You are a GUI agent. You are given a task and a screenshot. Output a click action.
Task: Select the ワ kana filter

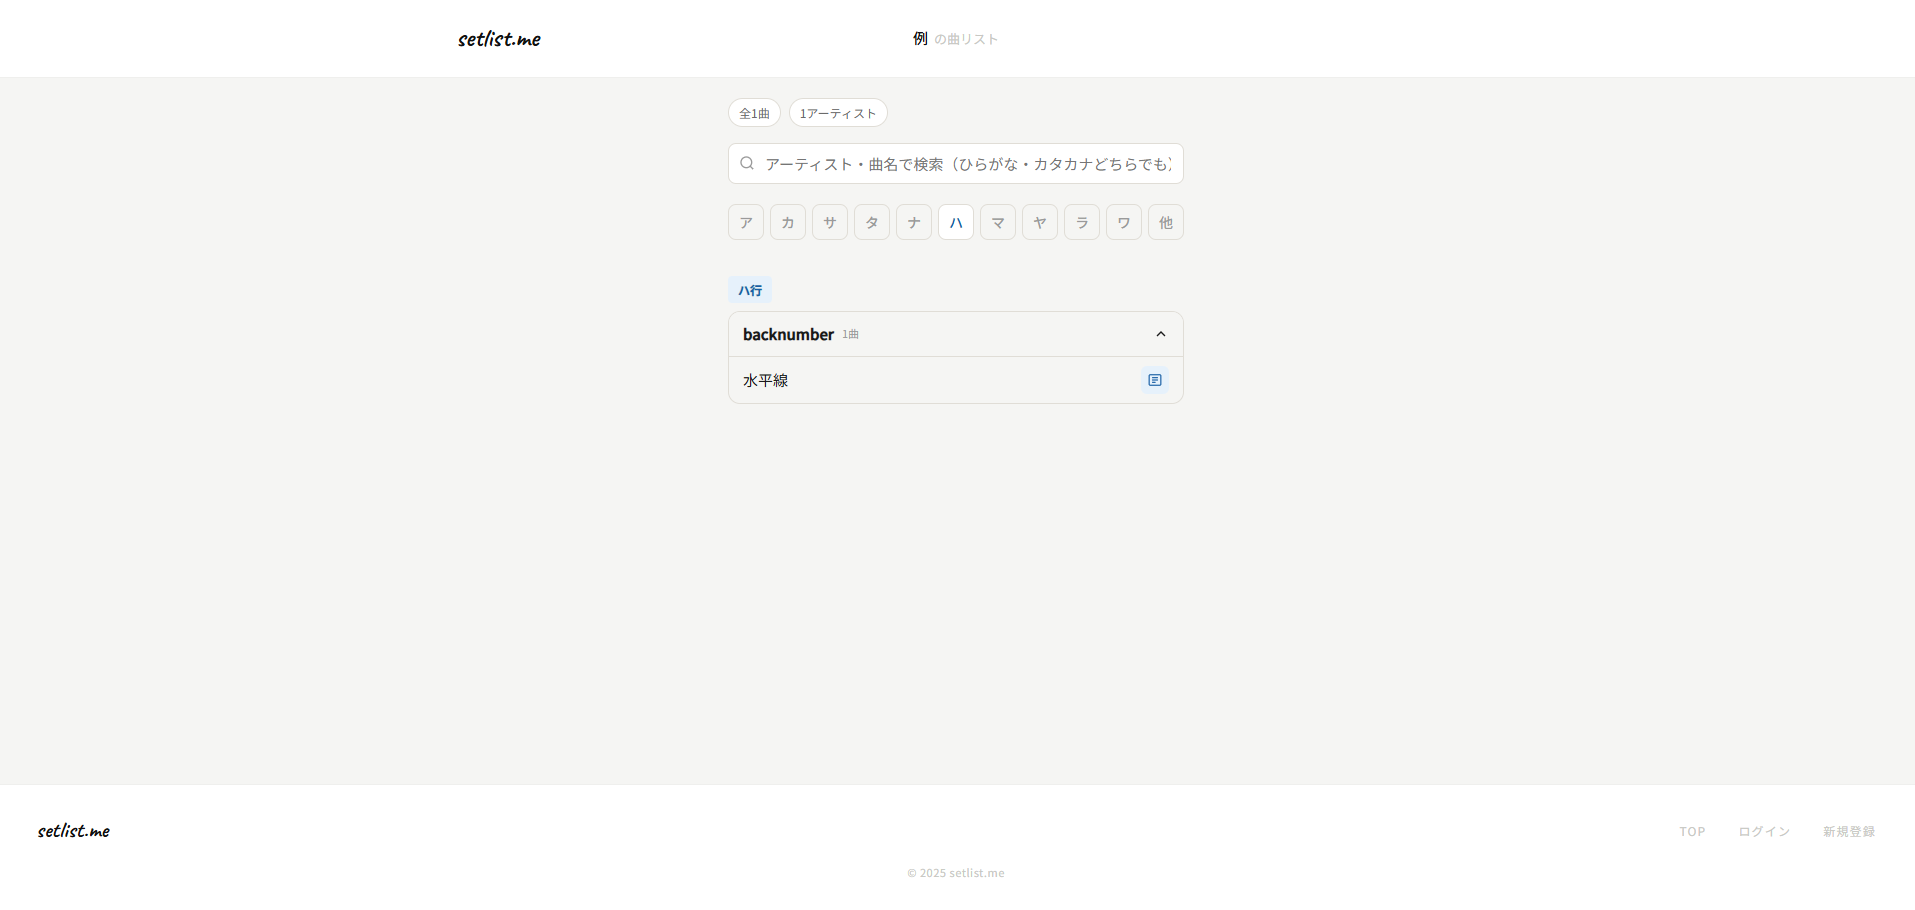[x=1124, y=222]
